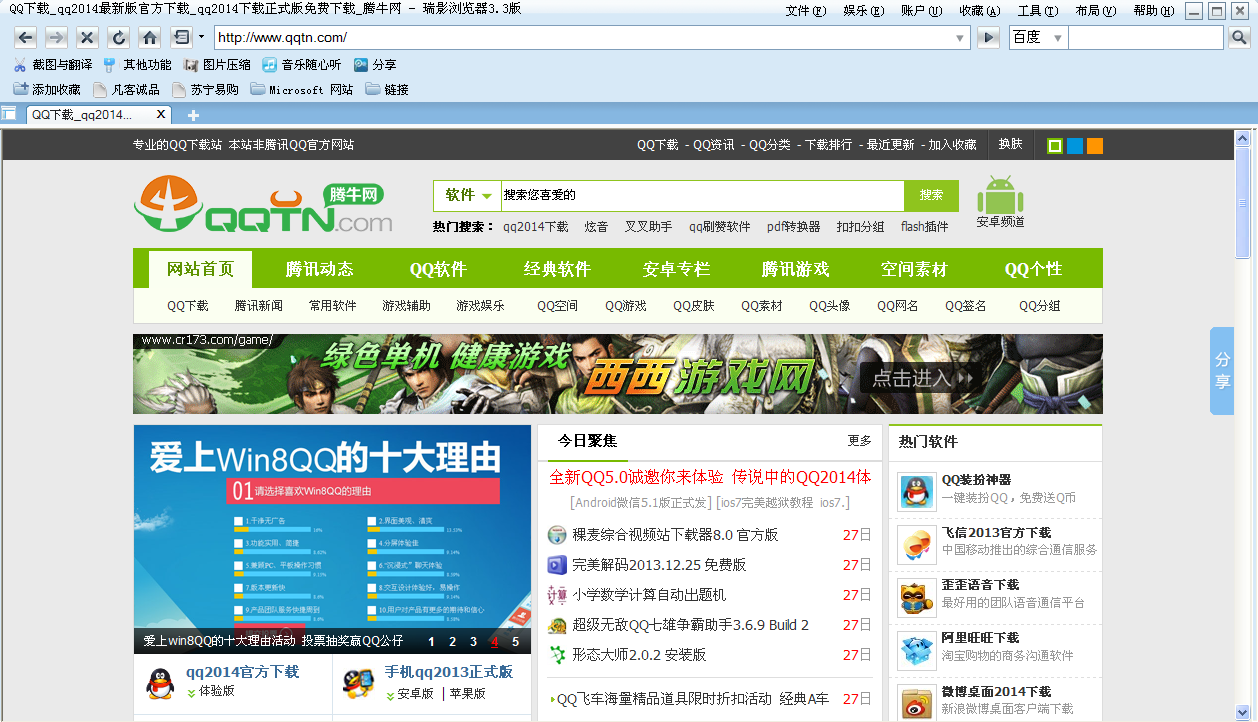The image size is (1258, 722).
Task: Click the 换肤 skin link
Action: 1010,144
